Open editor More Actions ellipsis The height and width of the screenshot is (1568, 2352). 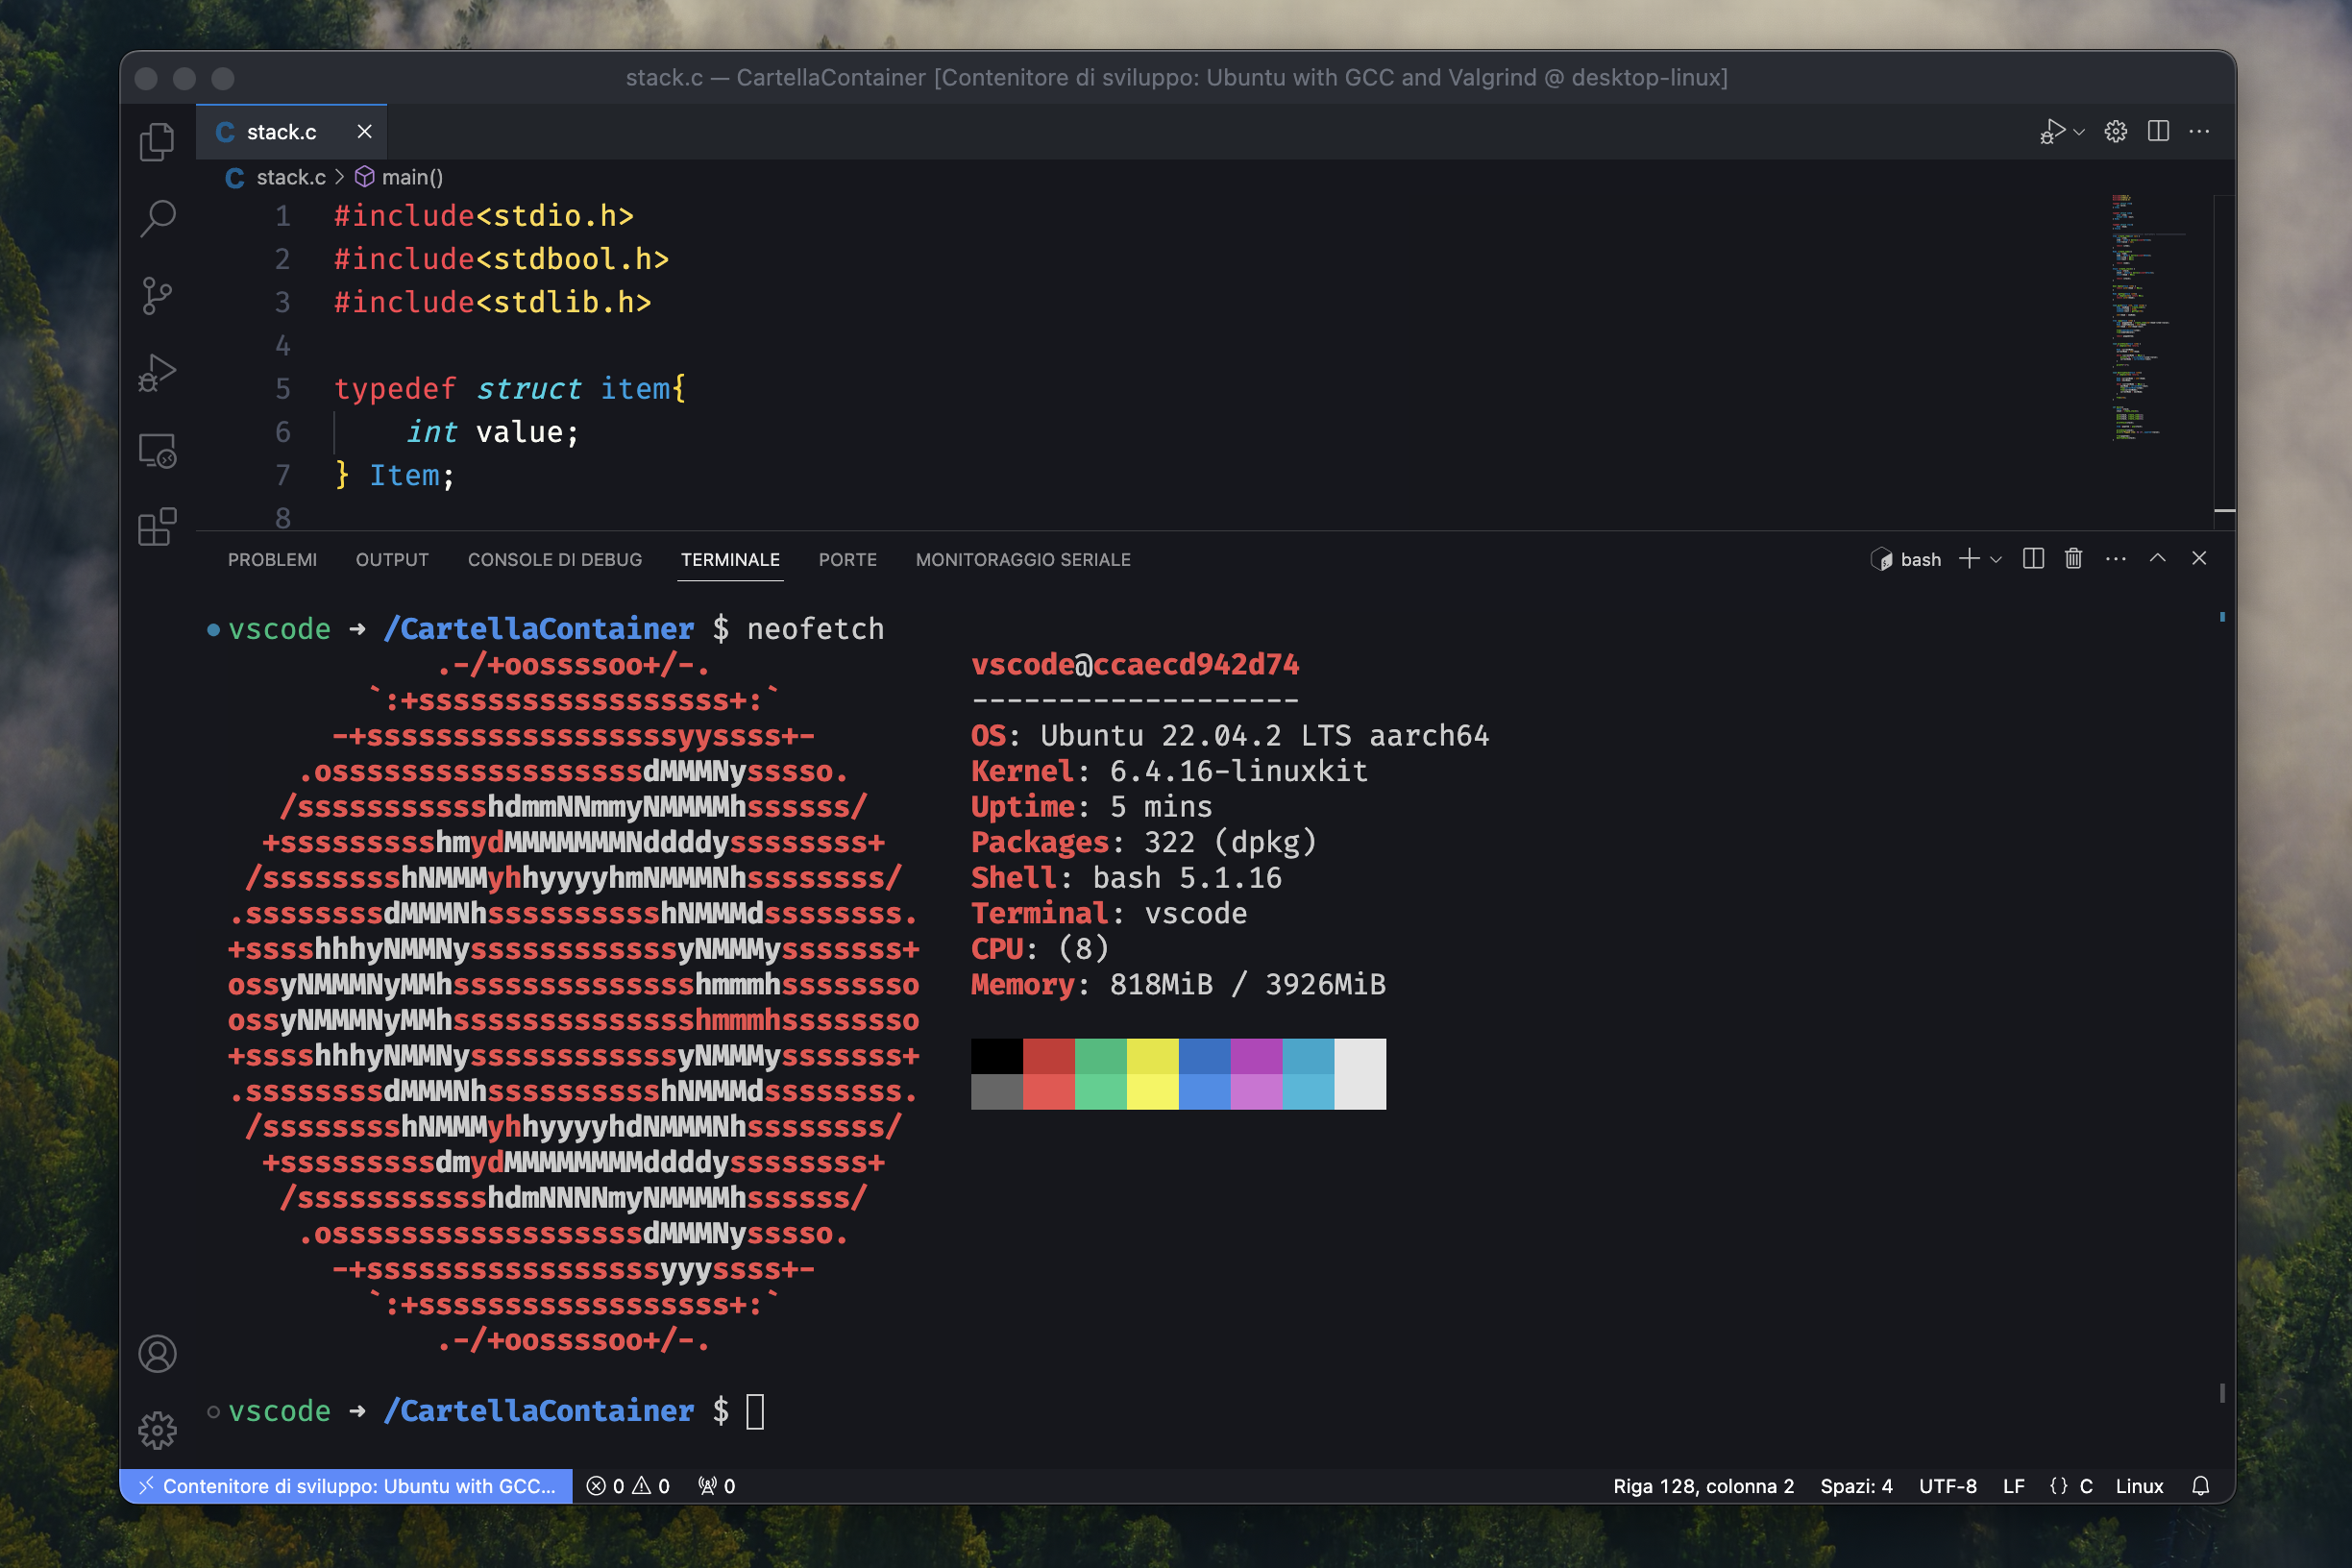[2199, 131]
